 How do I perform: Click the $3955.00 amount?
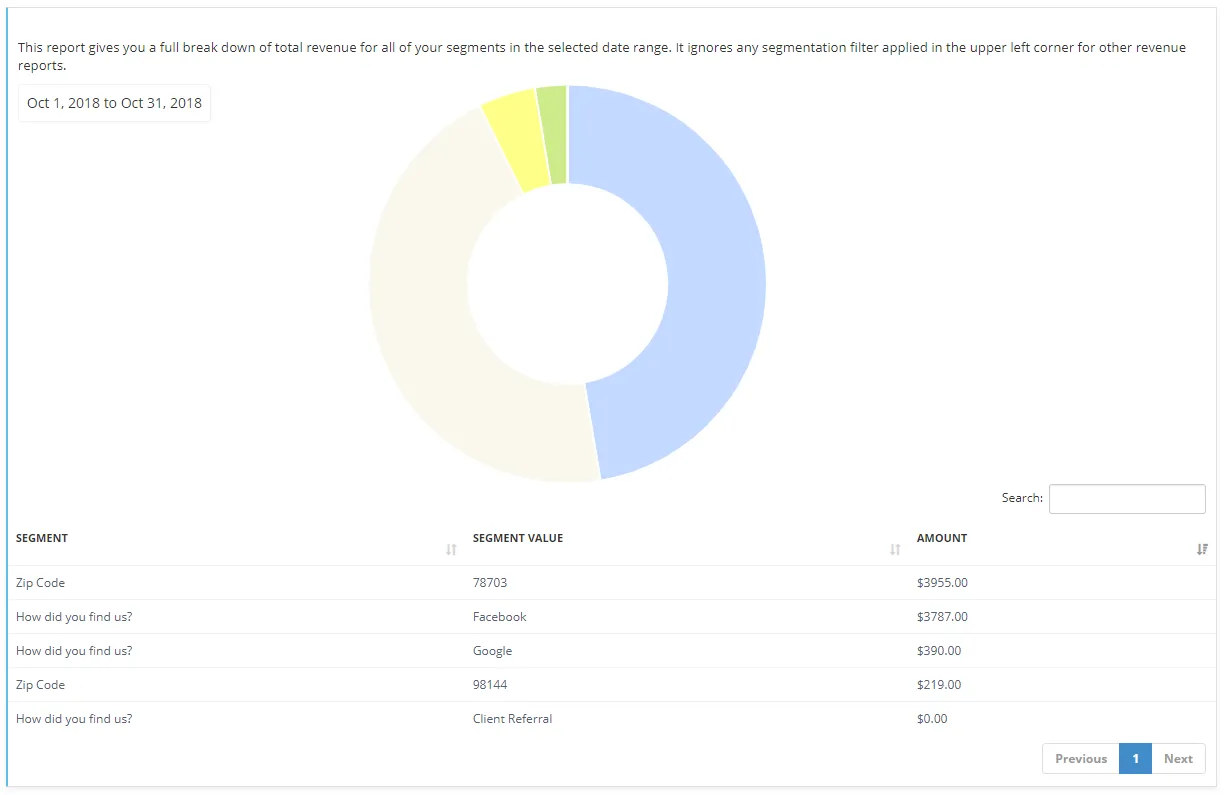pyautogui.click(x=942, y=583)
